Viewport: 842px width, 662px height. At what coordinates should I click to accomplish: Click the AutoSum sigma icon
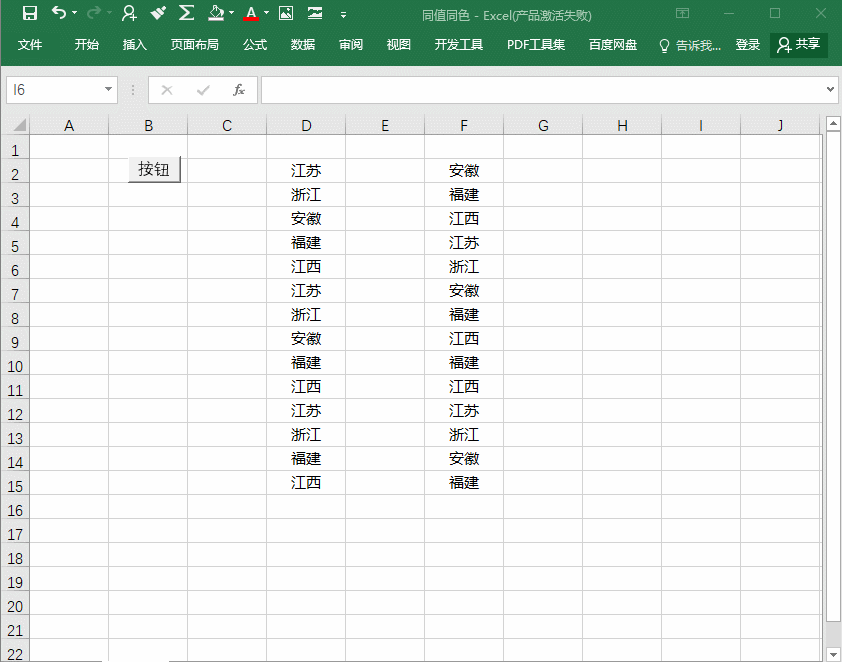point(186,13)
